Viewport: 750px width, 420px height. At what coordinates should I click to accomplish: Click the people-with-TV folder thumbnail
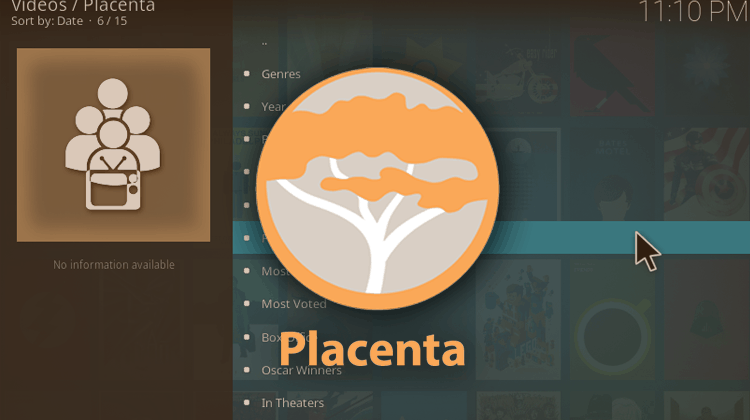[113, 144]
